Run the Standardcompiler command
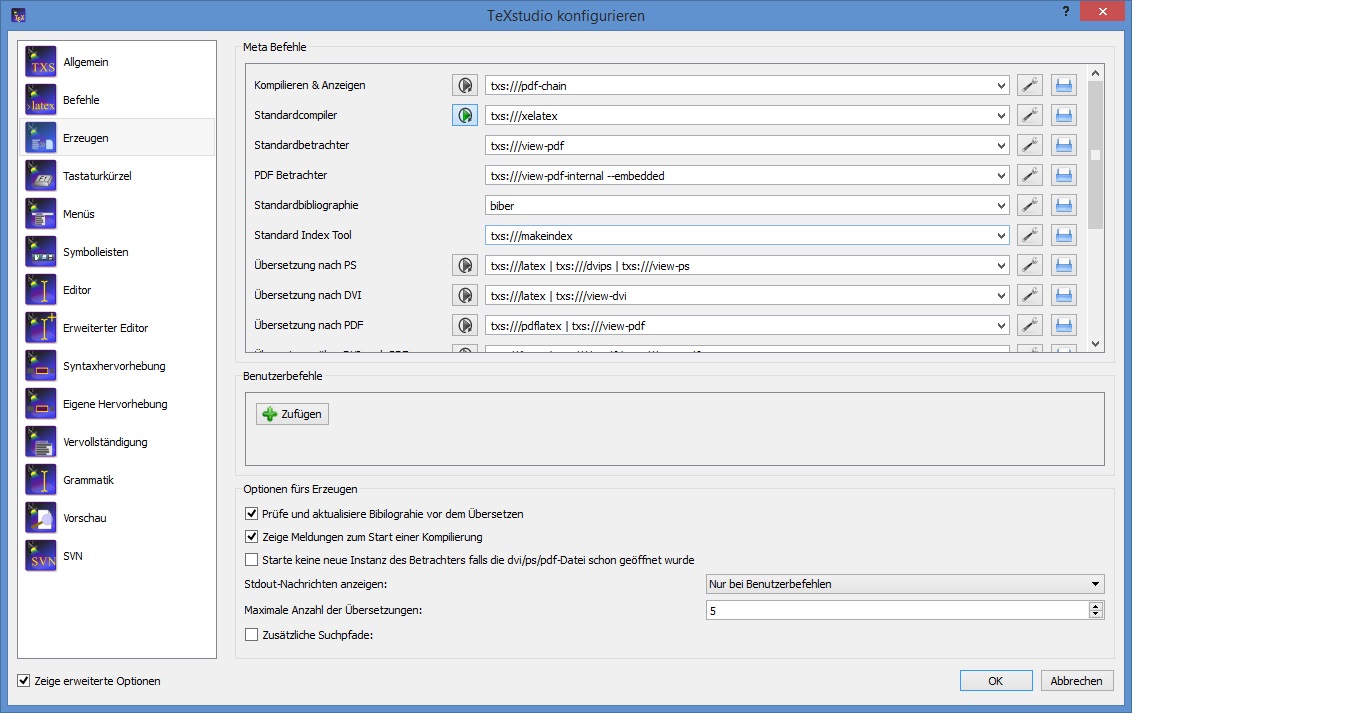Viewport: 1360px width, 713px height. [x=465, y=116]
